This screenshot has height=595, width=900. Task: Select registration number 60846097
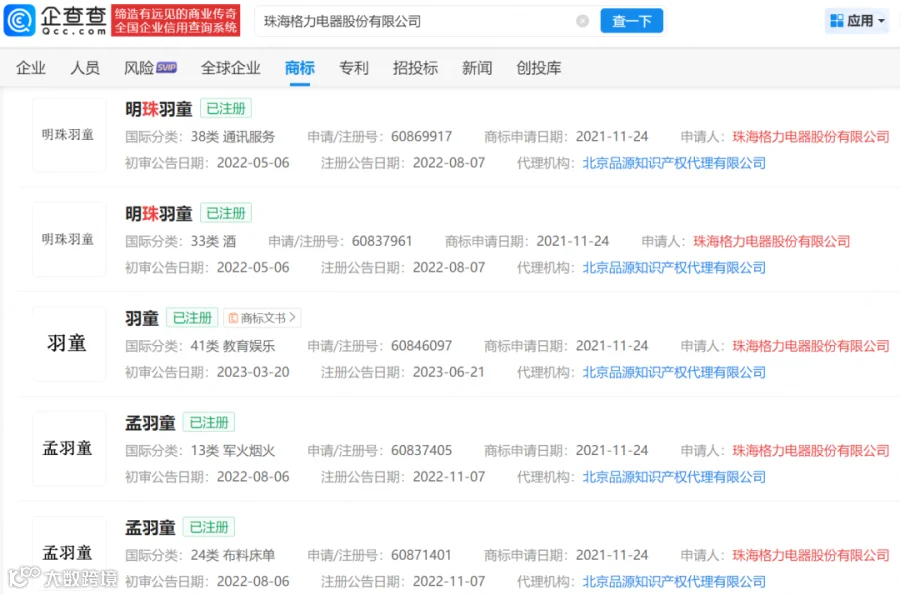pyautogui.click(x=421, y=346)
